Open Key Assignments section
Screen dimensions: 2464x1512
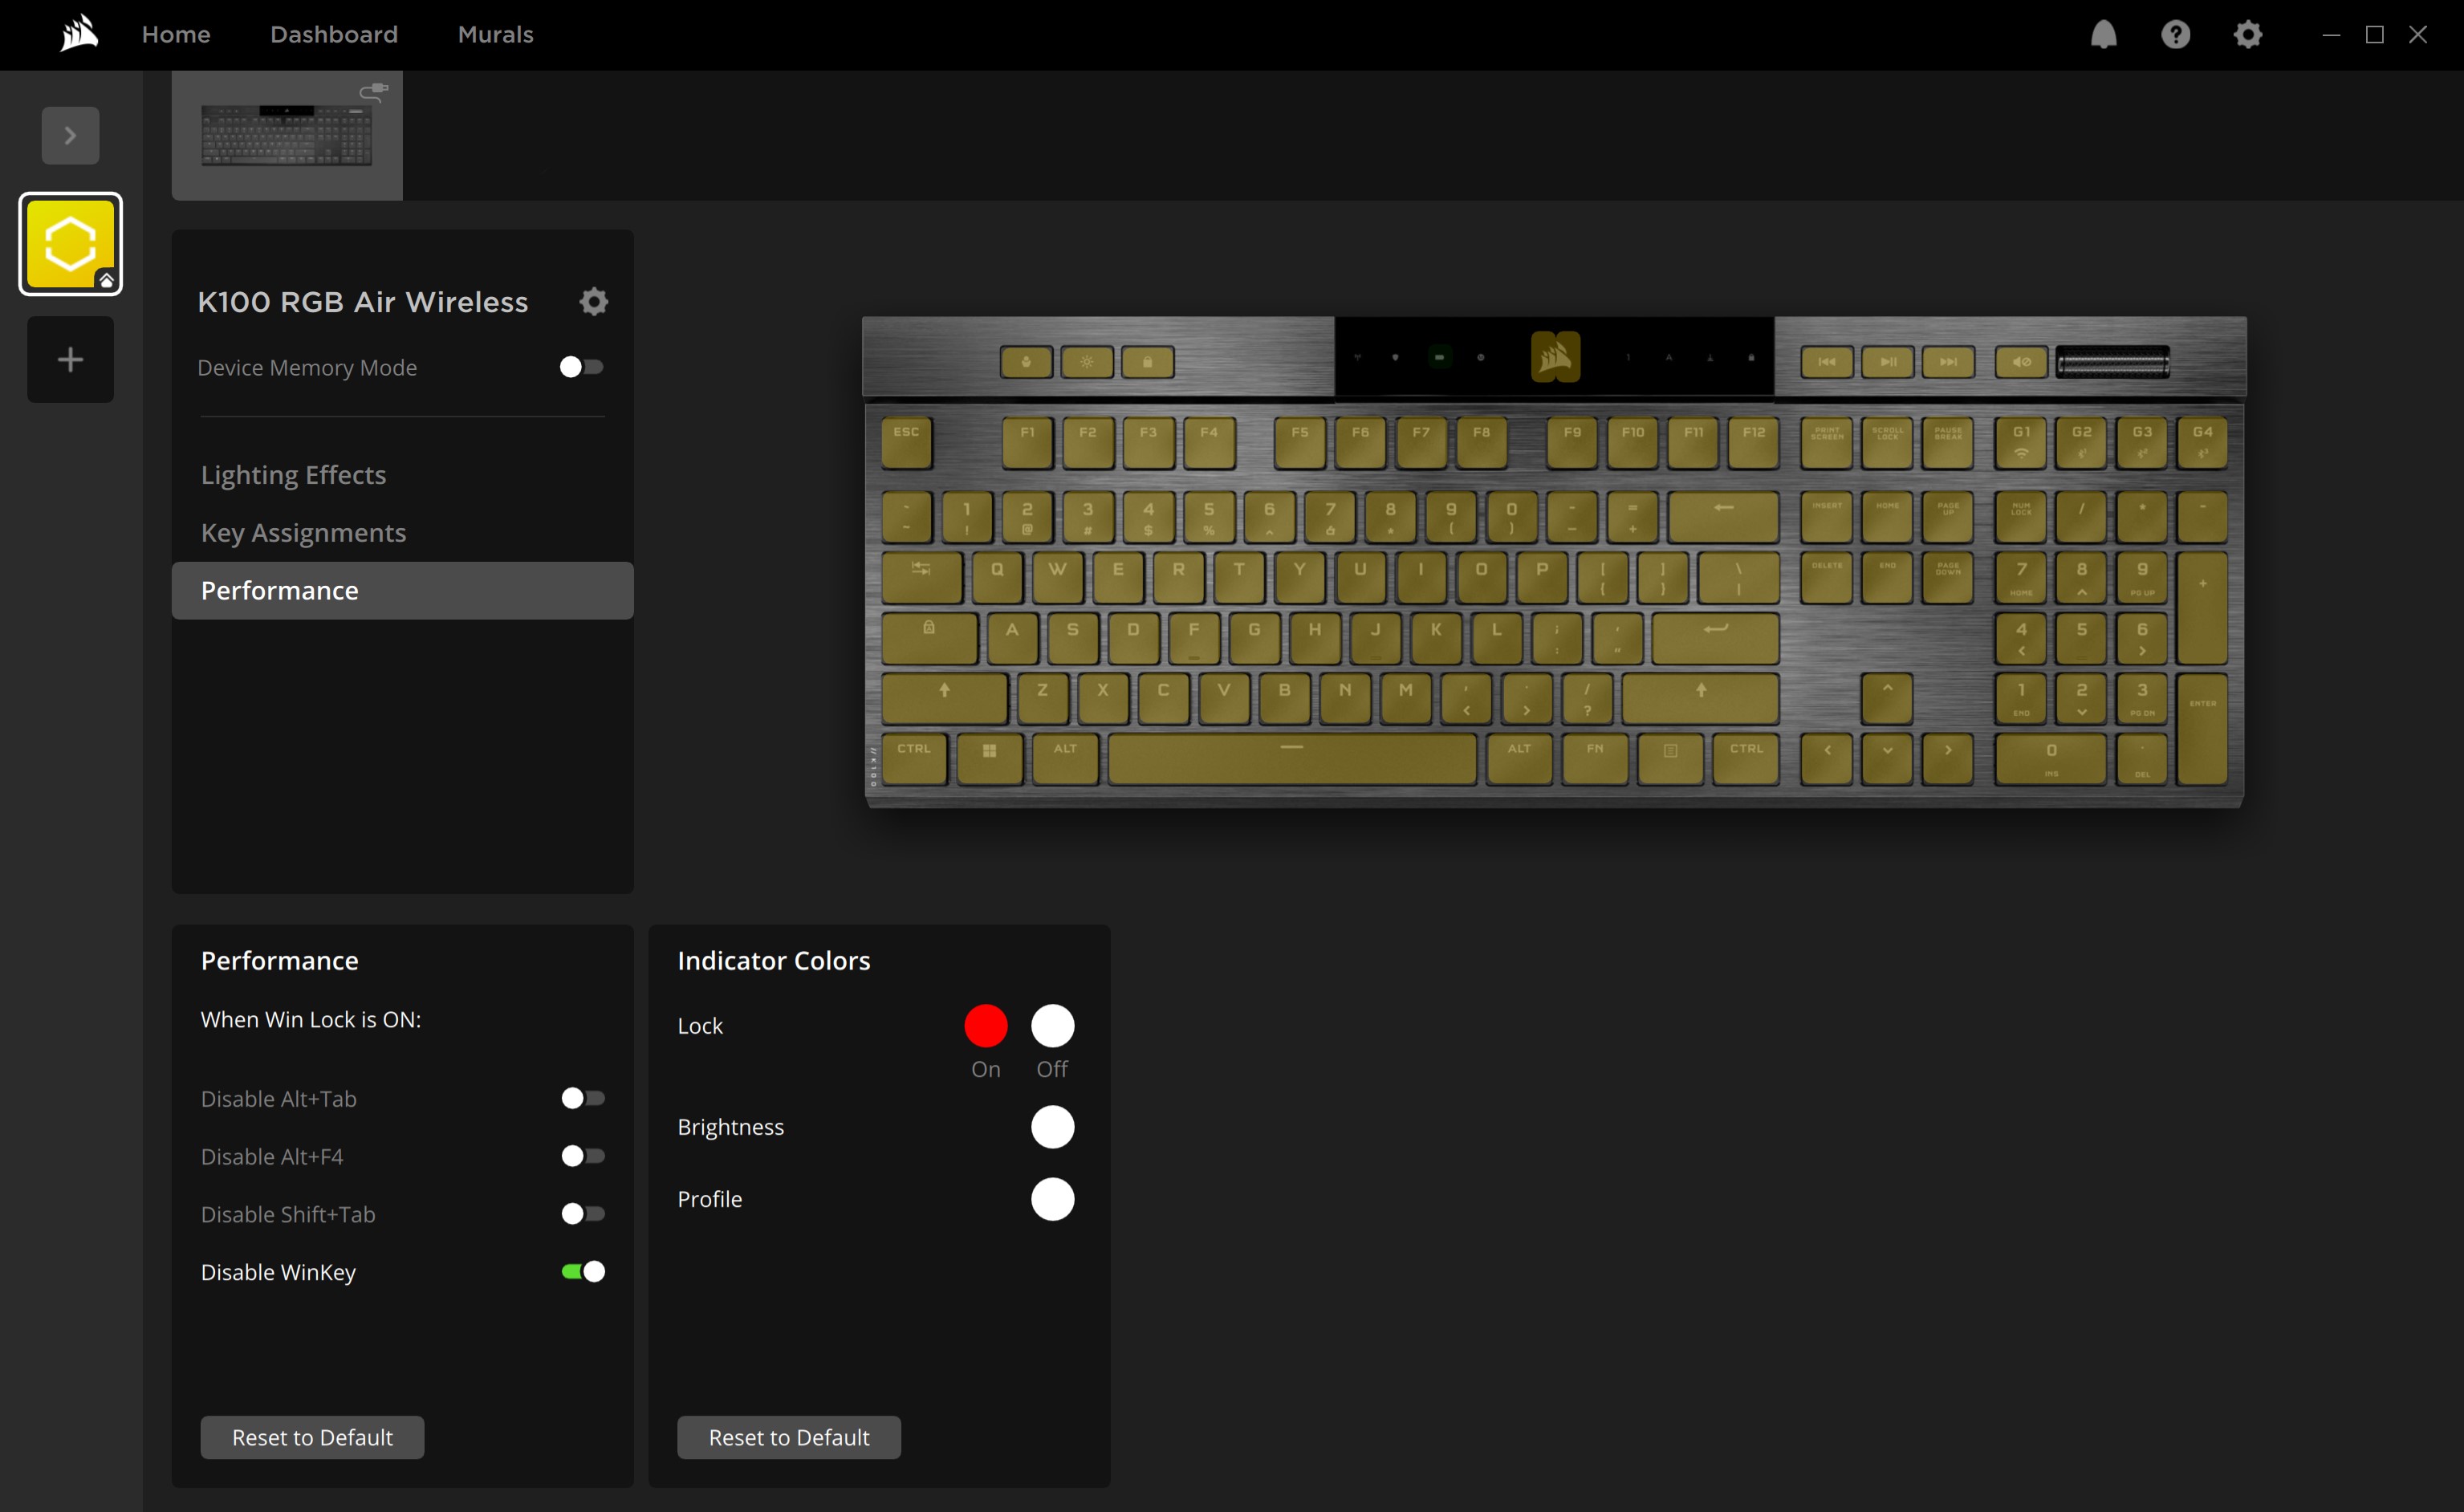coord(402,533)
